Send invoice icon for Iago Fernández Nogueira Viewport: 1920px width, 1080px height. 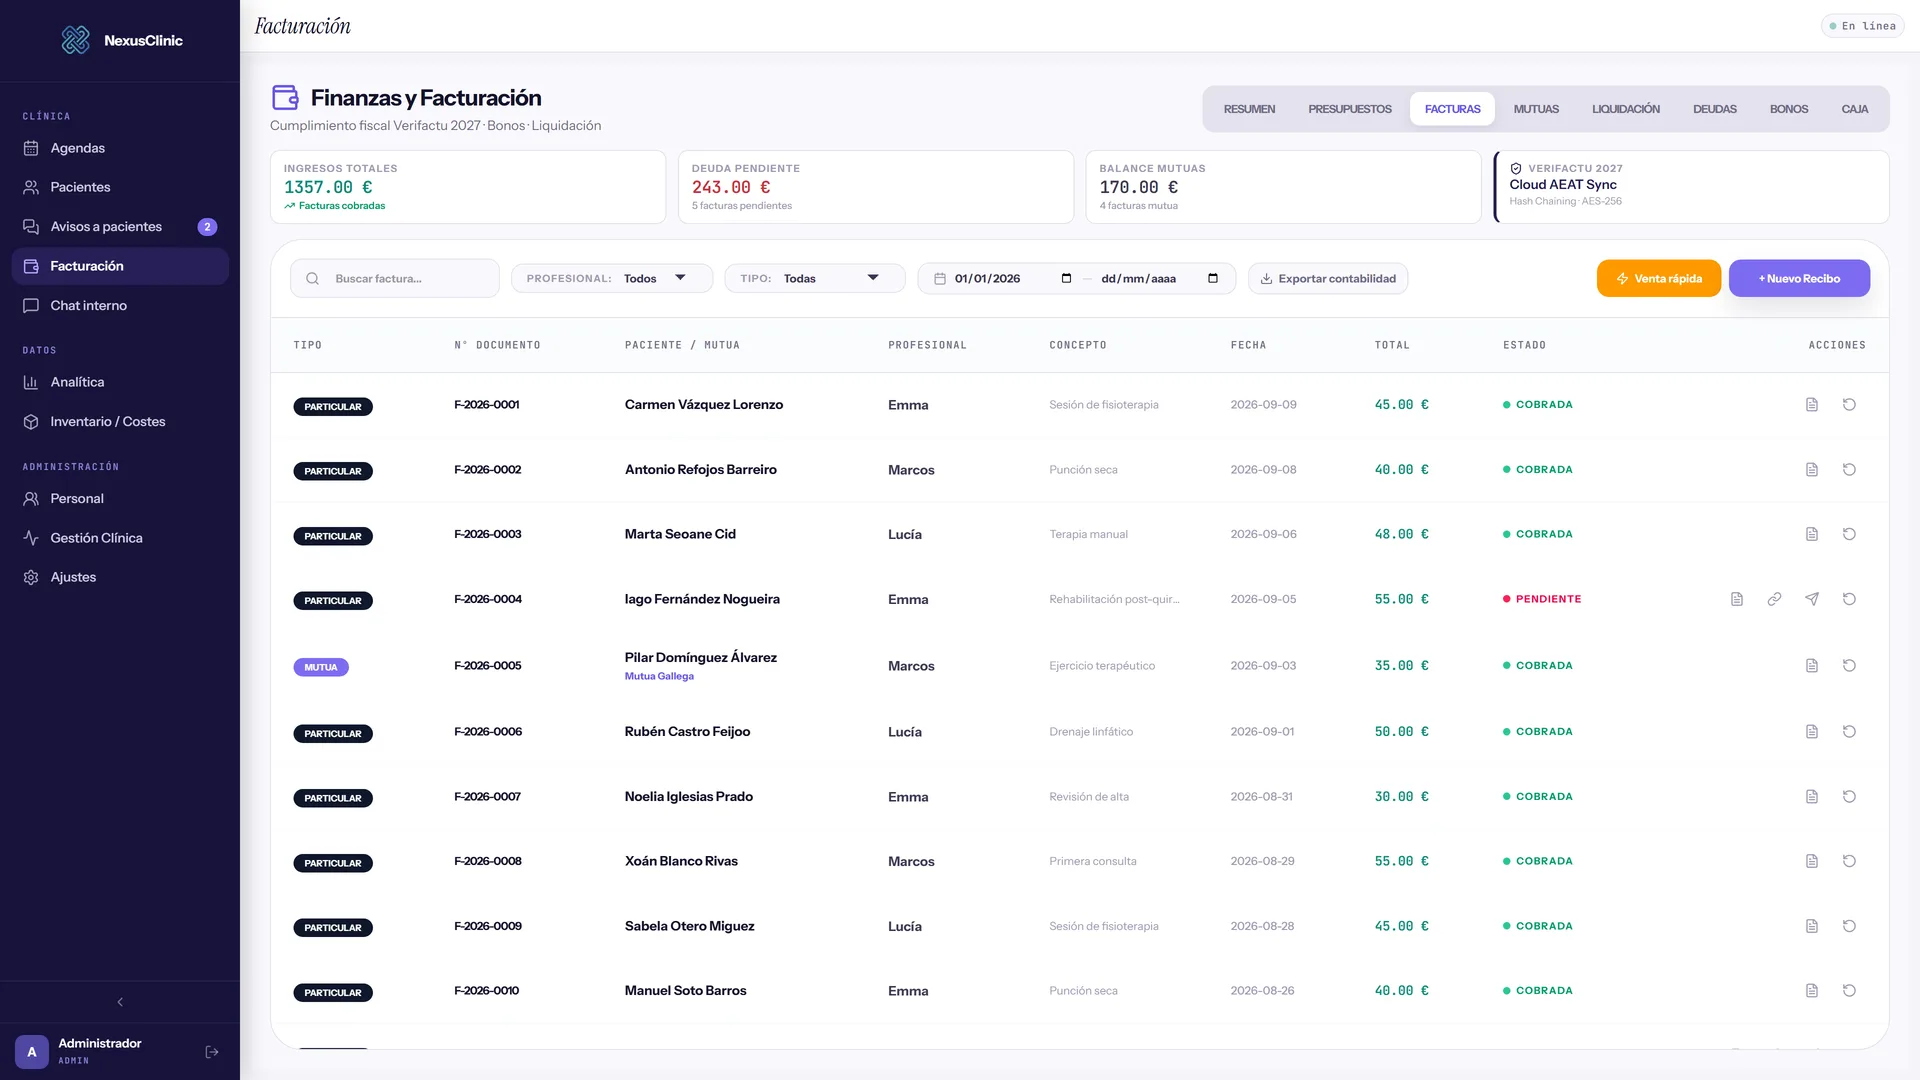click(1811, 599)
